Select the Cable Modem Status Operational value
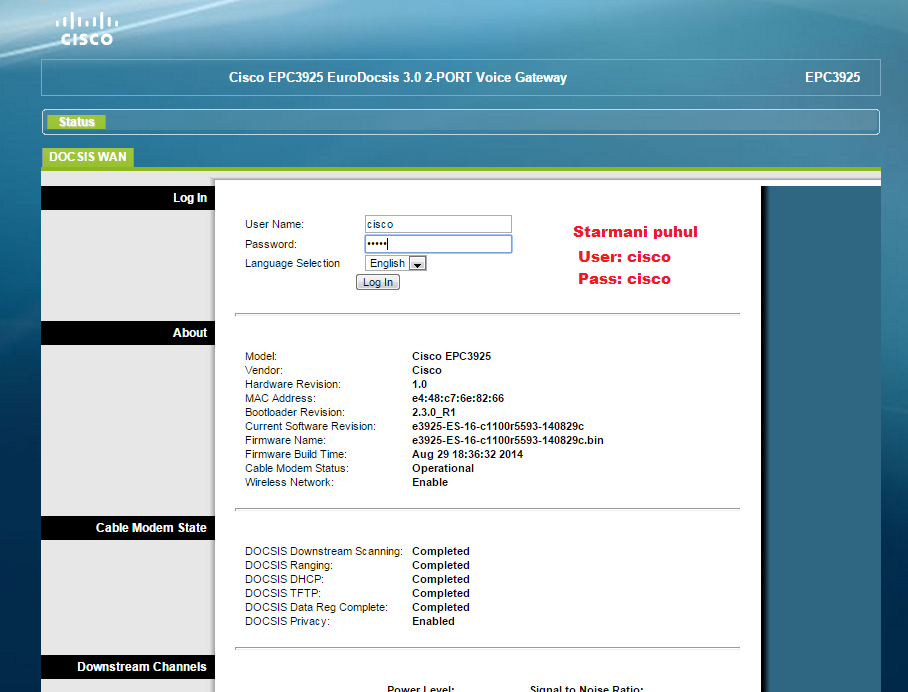The width and height of the screenshot is (908, 692). [x=443, y=468]
